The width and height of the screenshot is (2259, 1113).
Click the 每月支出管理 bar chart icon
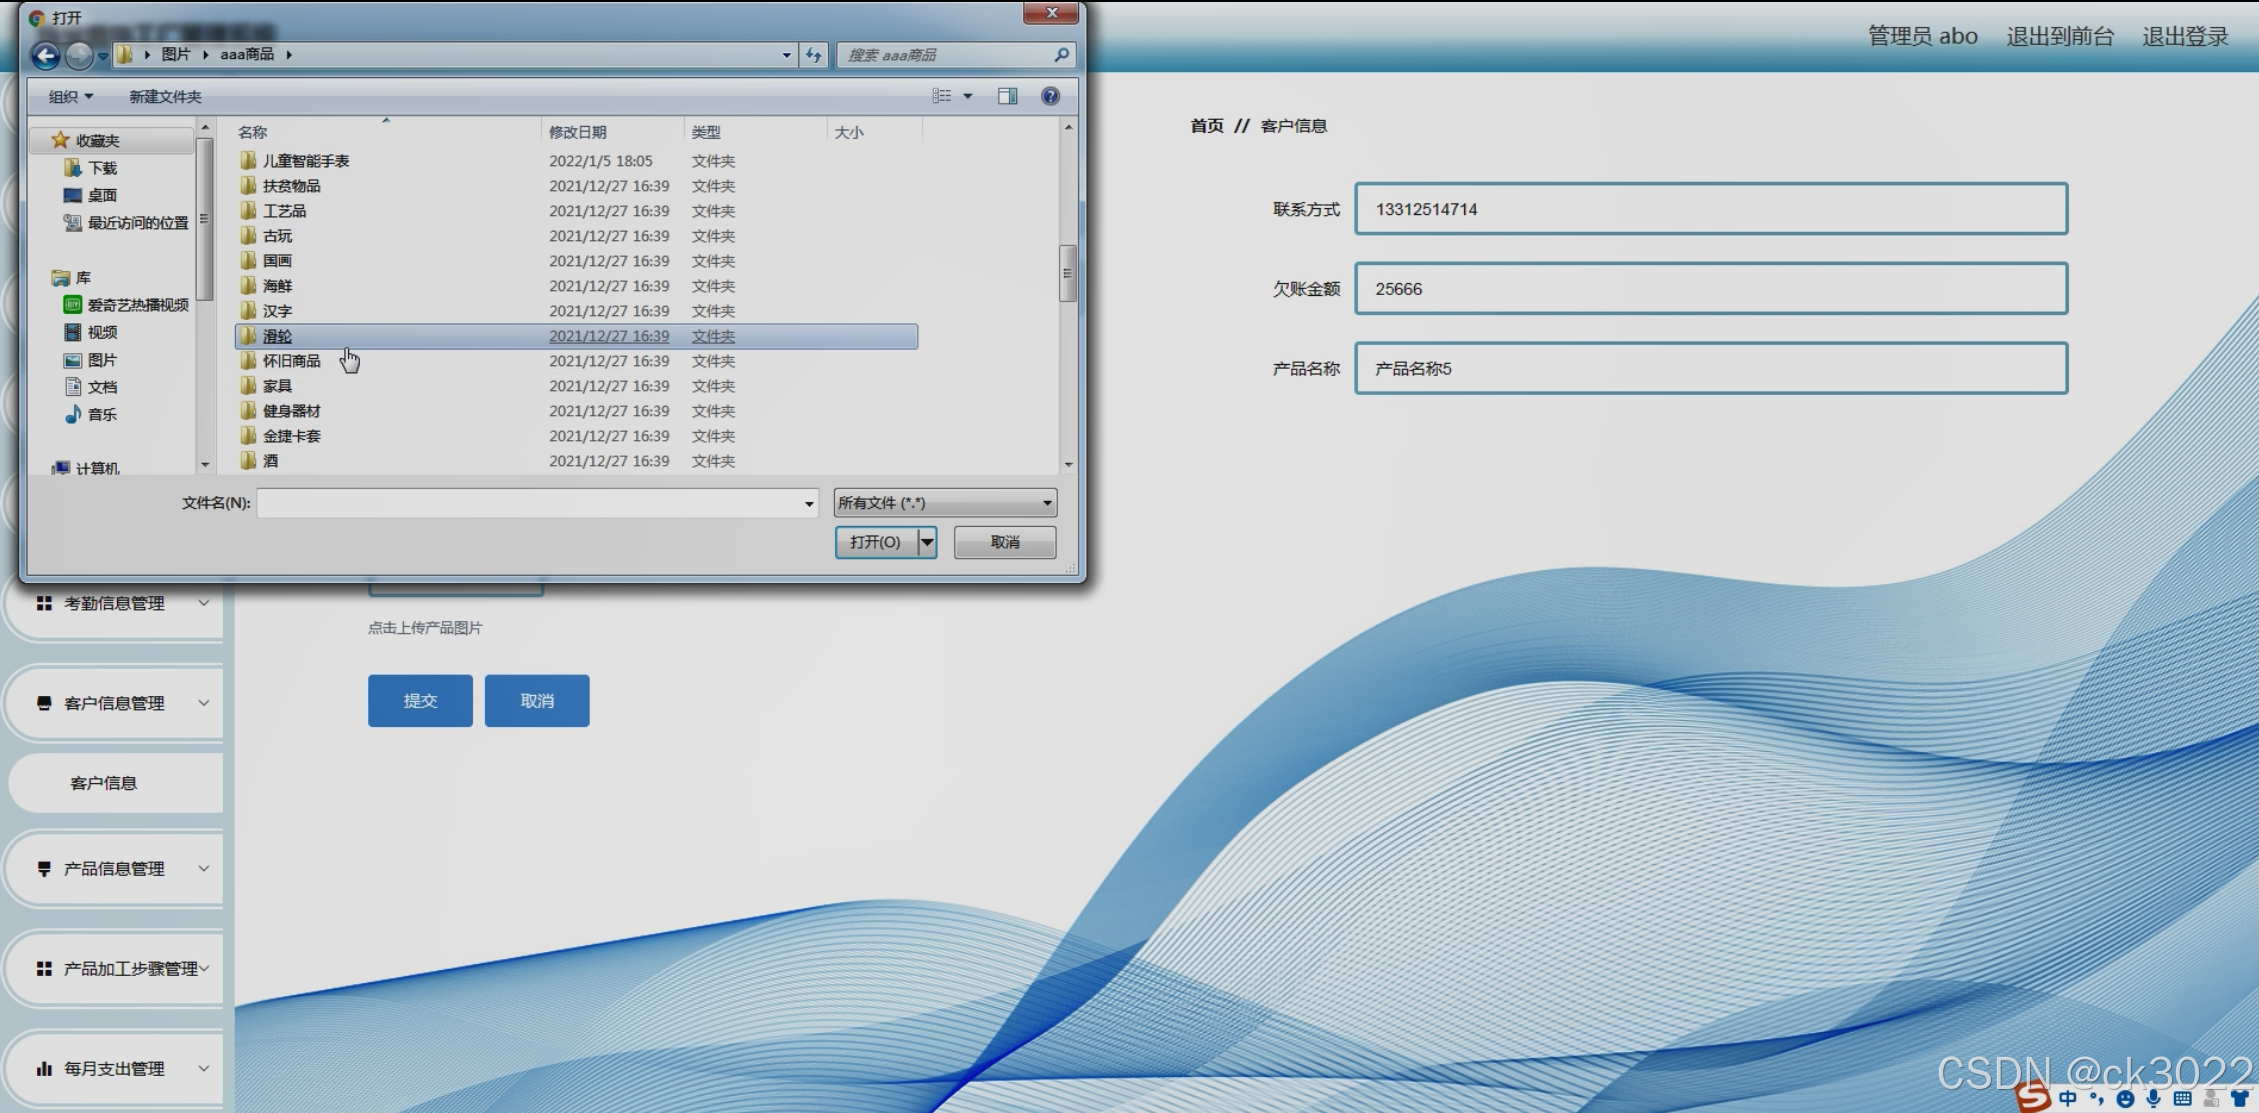coord(44,1068)
